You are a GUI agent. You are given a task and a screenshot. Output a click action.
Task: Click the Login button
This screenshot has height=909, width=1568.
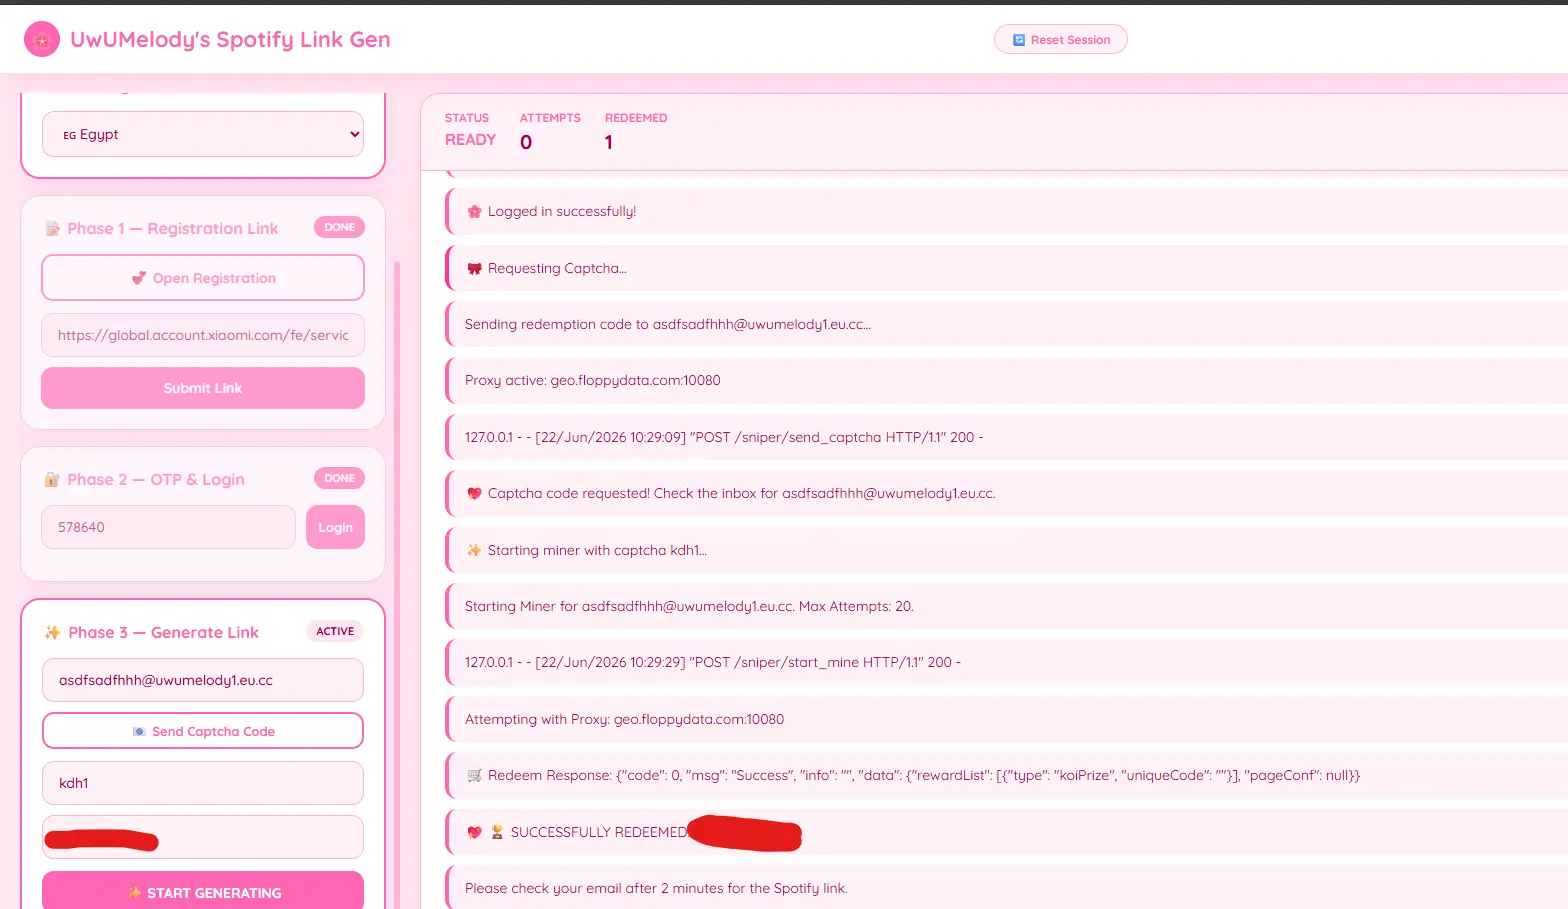(x=335, y=527)
